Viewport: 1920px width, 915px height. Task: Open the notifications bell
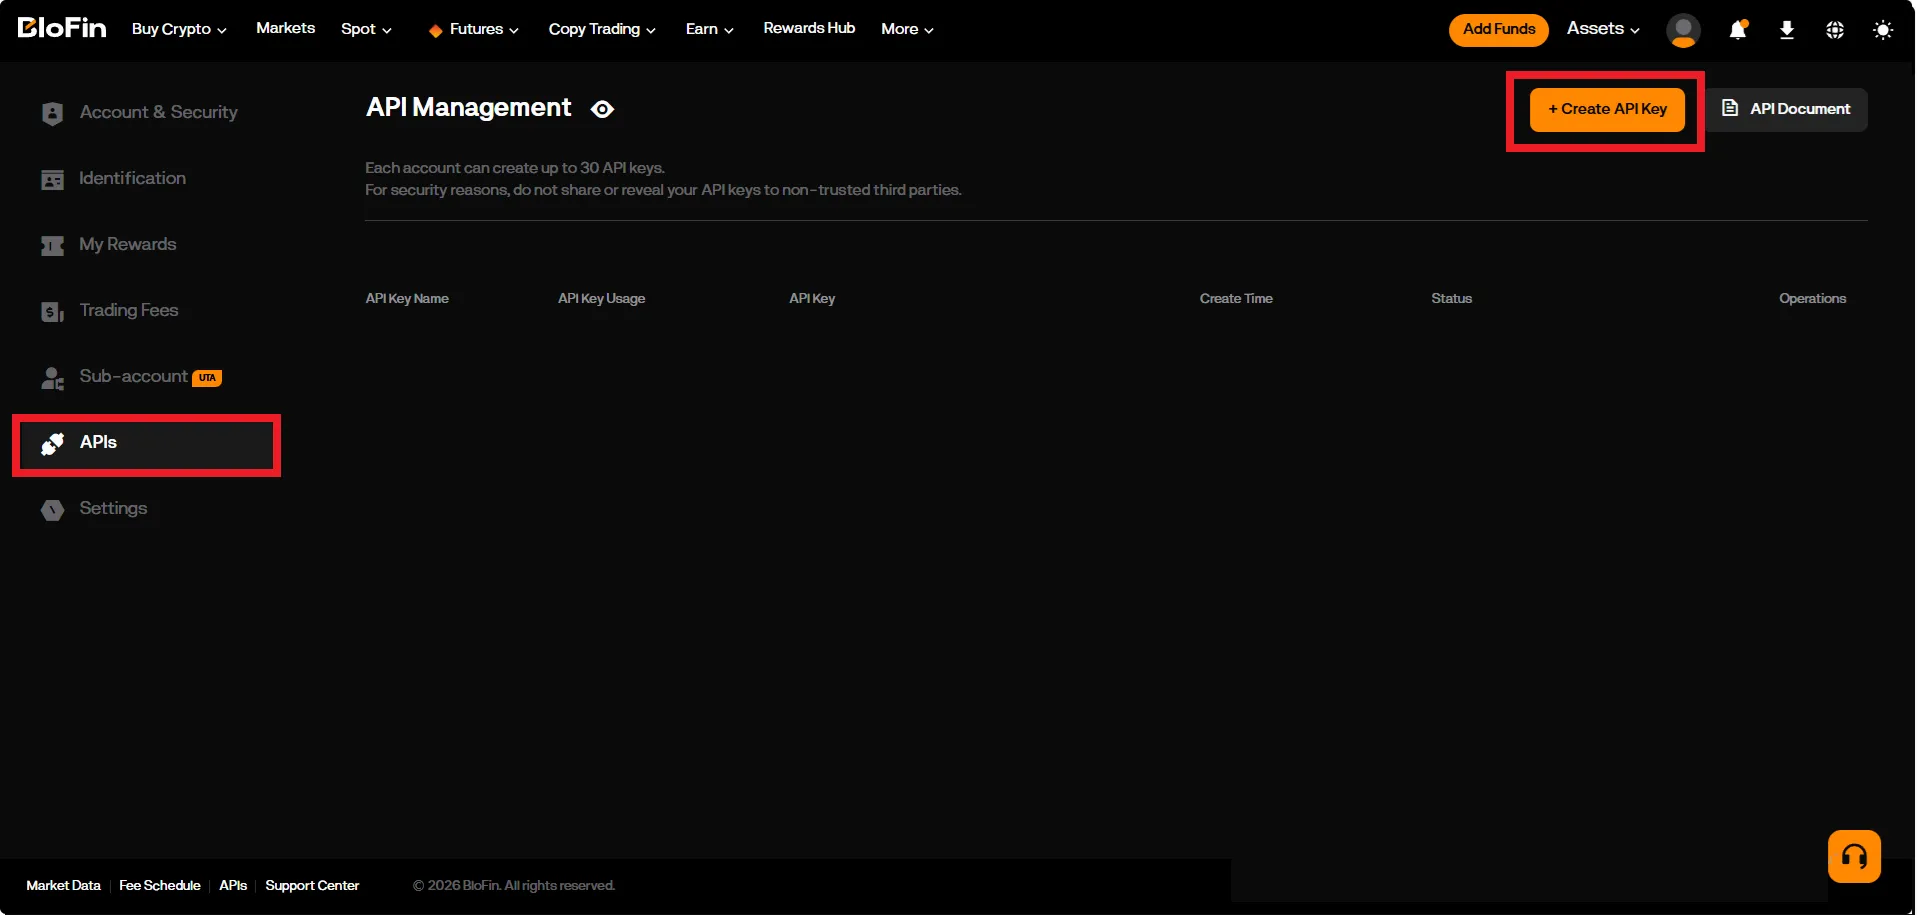tap(1738, 30)
